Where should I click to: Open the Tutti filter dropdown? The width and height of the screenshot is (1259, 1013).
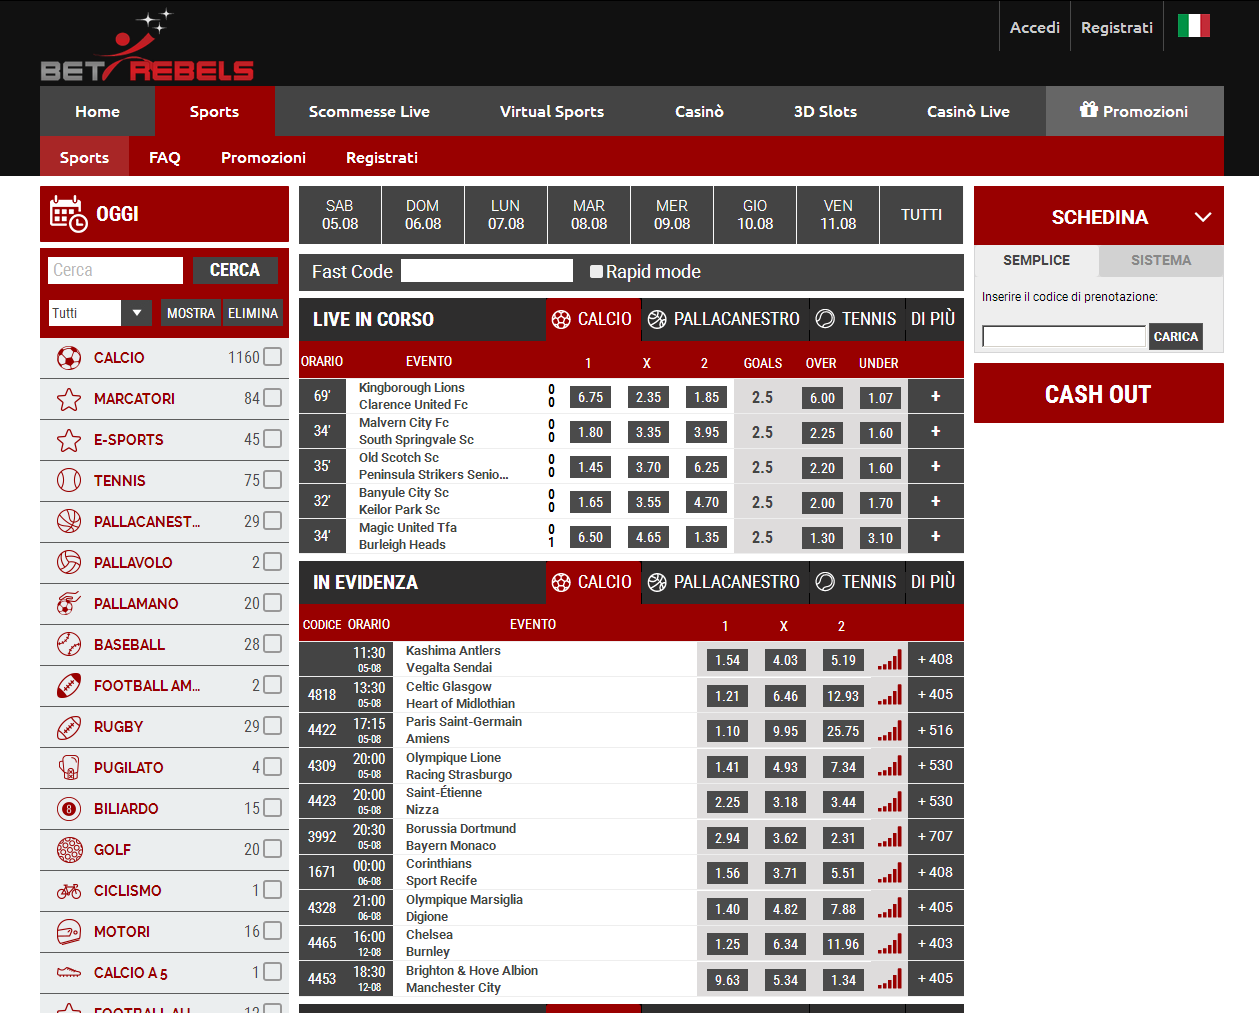tap(100, 313)
